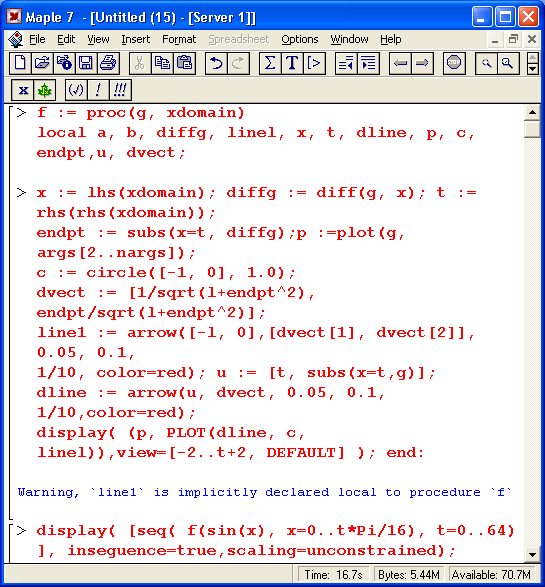
Task: Stop the computation with the STOP icon
Action: coord(454,63)
